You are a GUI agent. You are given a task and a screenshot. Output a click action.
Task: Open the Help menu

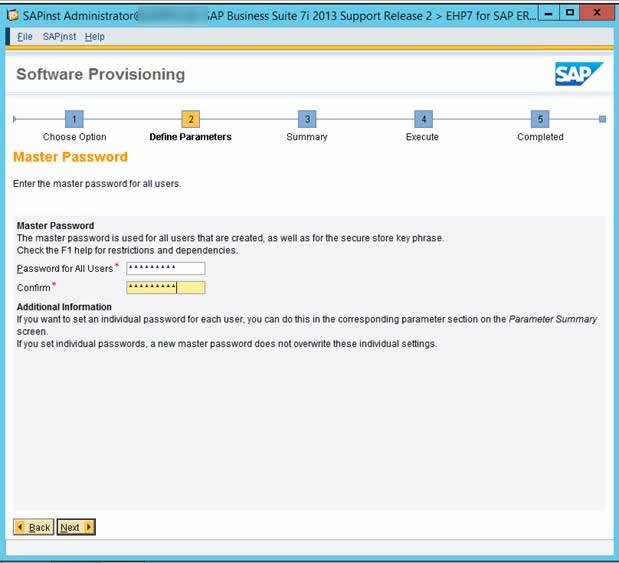[x=94, y=37]
